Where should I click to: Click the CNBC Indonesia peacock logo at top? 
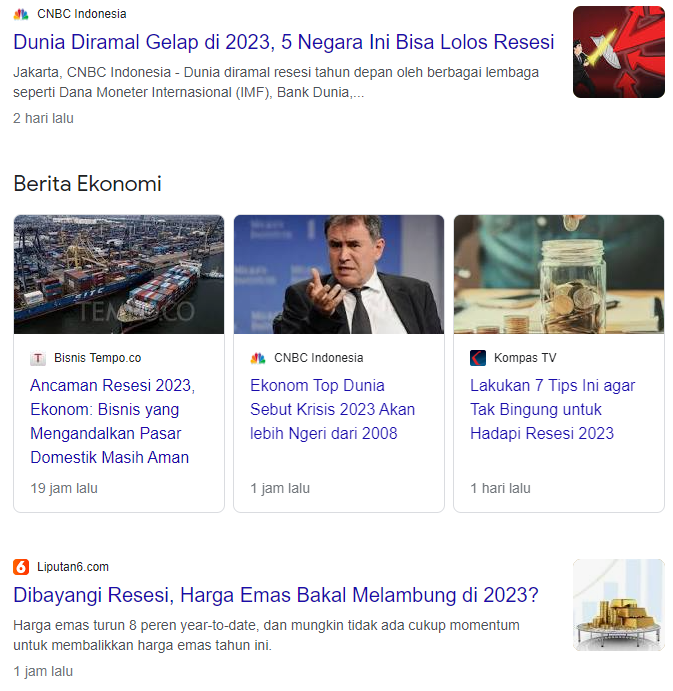point(21,14)
